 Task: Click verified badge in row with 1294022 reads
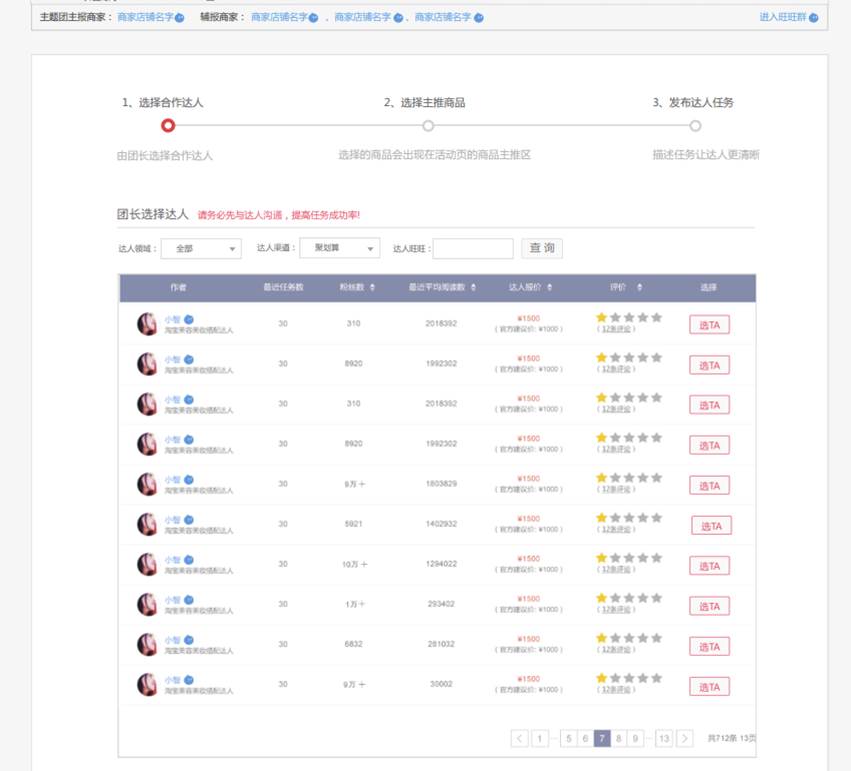click(189, 560)
